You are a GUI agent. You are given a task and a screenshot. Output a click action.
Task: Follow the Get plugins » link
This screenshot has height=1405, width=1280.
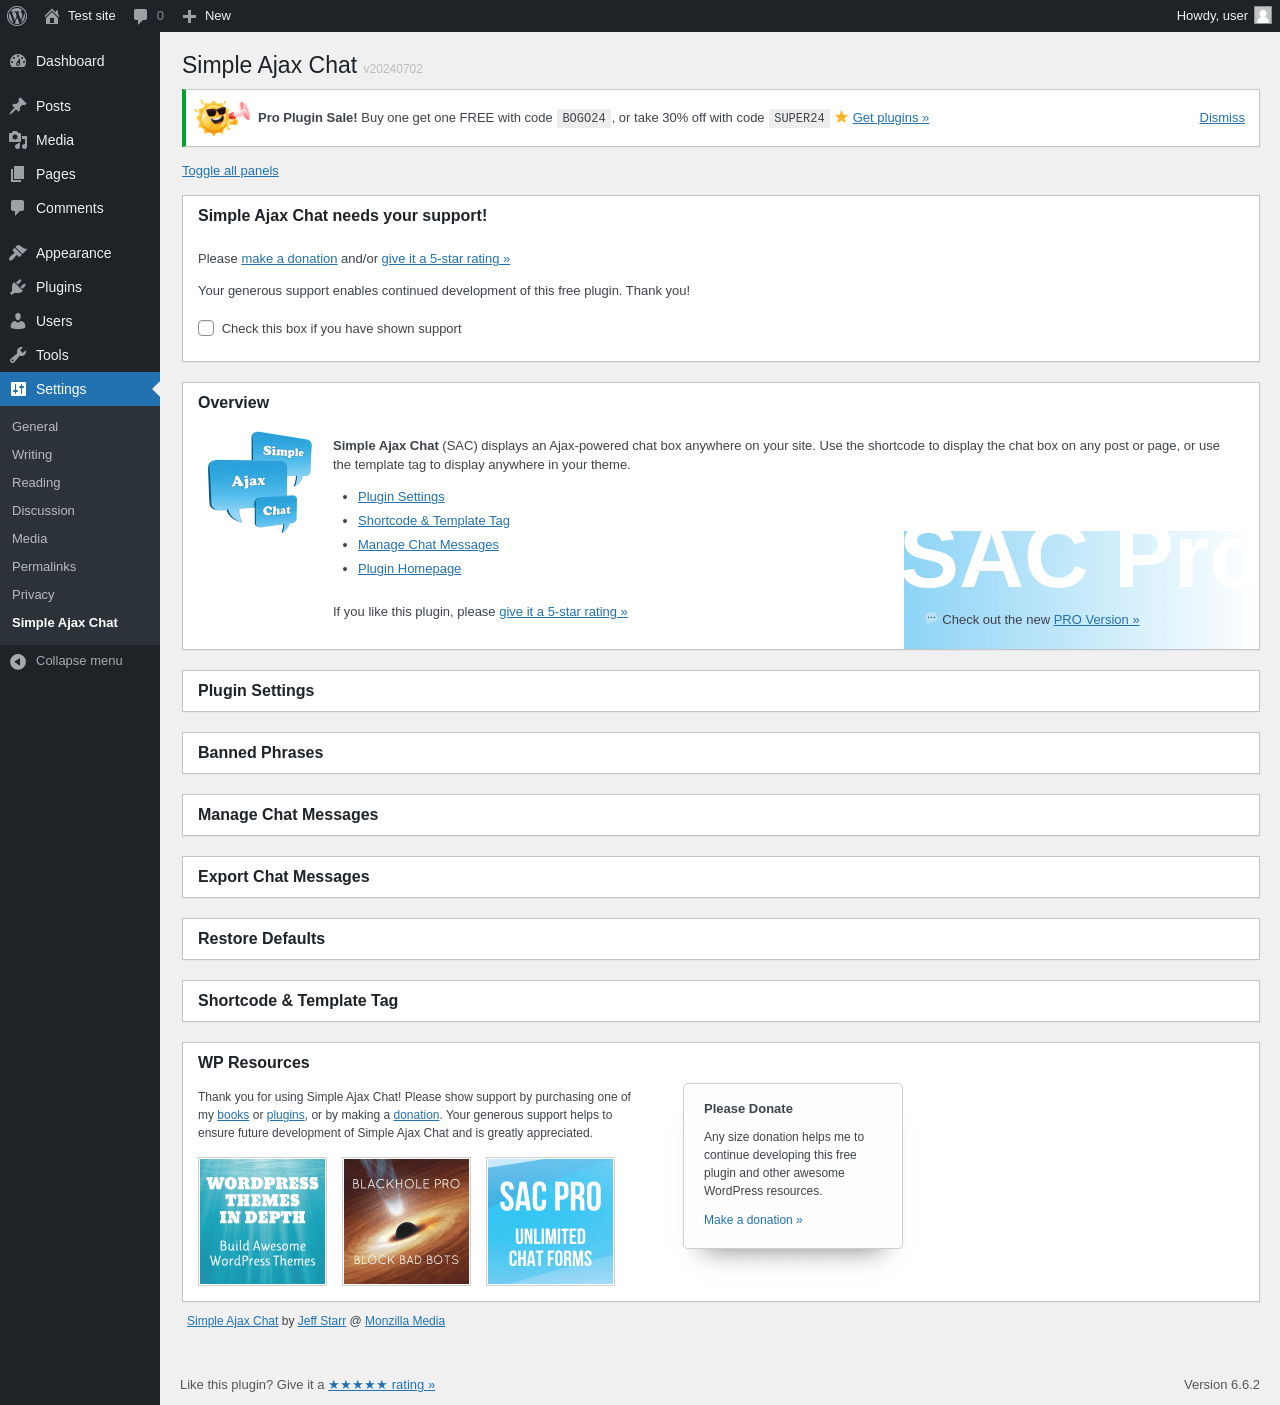(x=890, y=118)
